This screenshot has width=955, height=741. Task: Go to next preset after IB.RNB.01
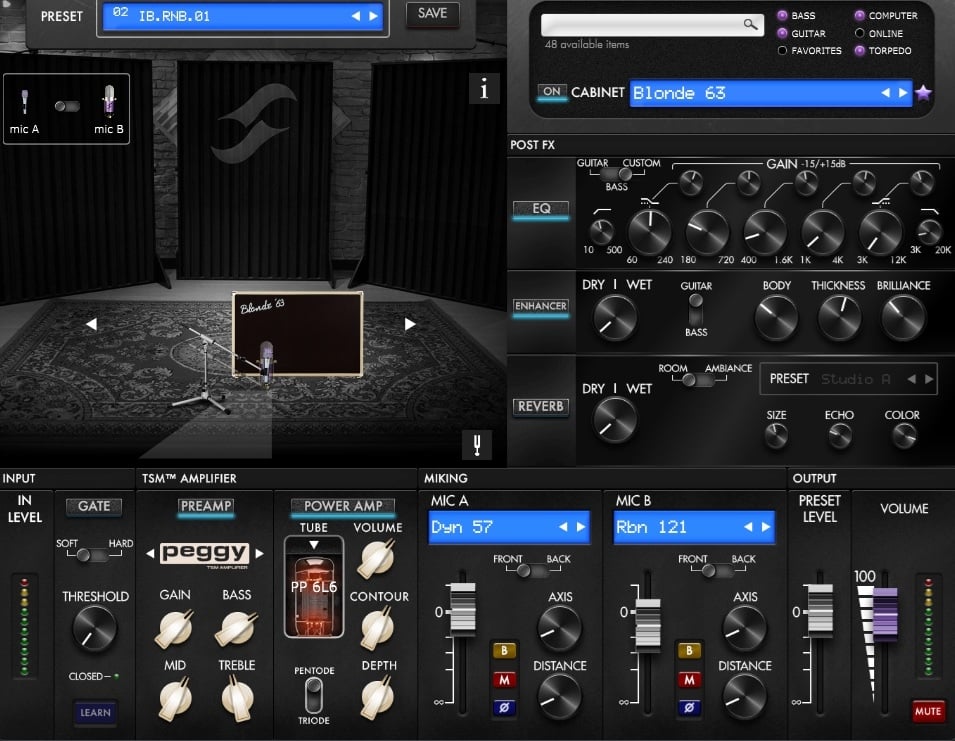click(x=373, y=16)
